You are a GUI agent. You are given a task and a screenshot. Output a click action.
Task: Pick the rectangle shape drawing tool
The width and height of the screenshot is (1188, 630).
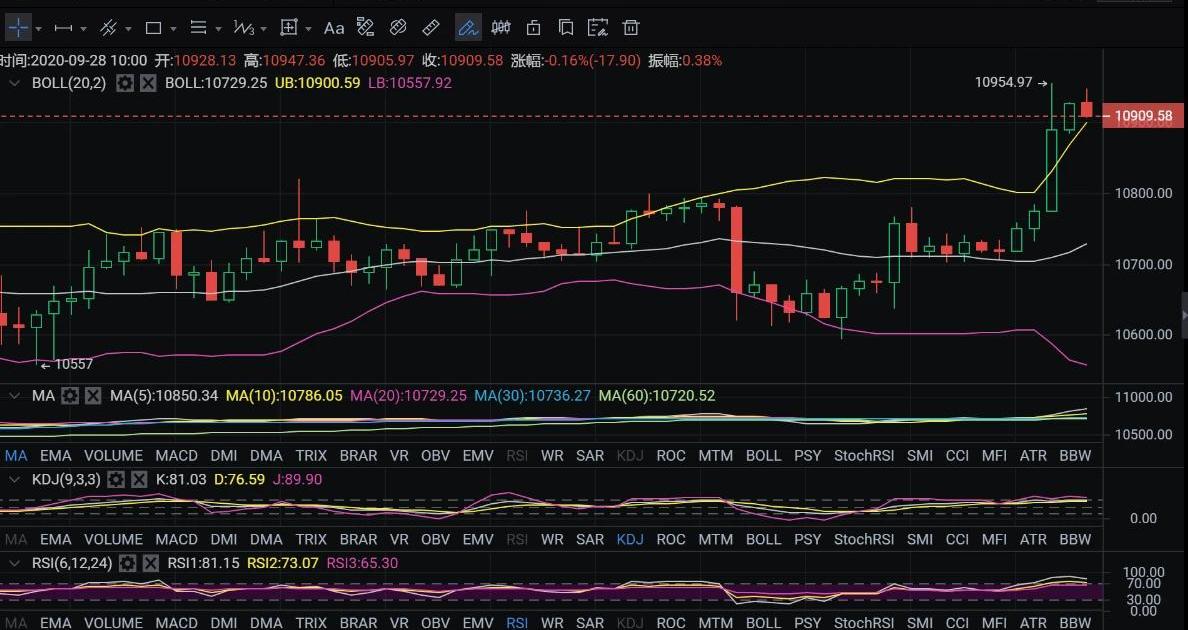153,27
